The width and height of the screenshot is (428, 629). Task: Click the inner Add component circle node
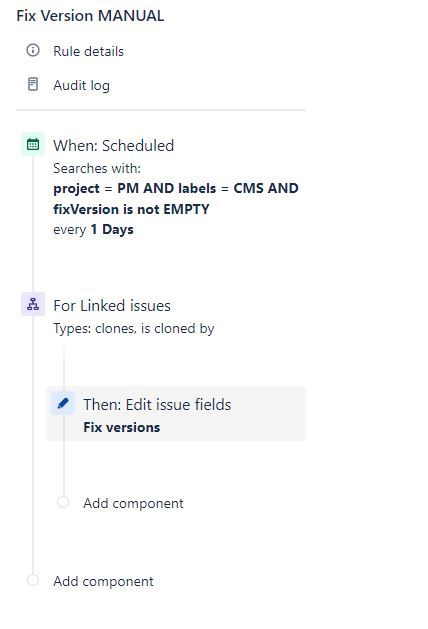coord(63,502)
